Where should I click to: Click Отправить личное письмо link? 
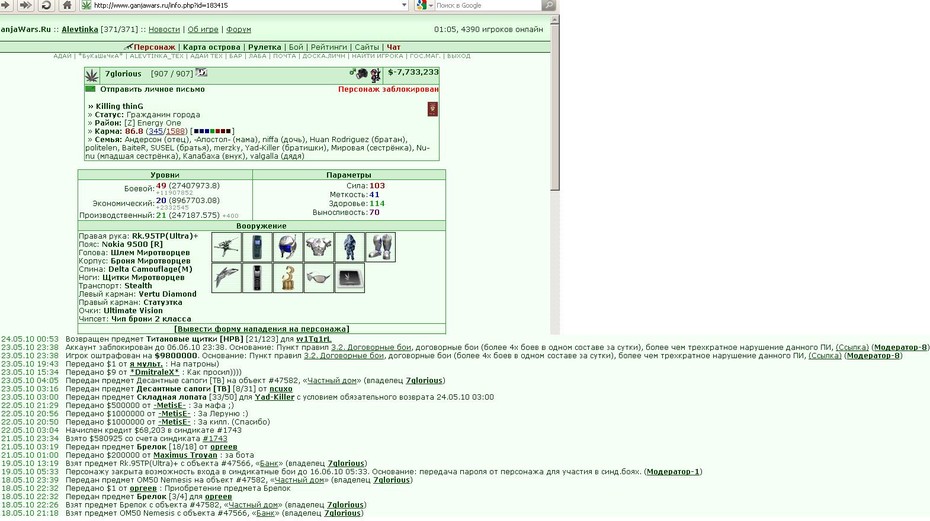pyautogui.click(x=152, y=89)
